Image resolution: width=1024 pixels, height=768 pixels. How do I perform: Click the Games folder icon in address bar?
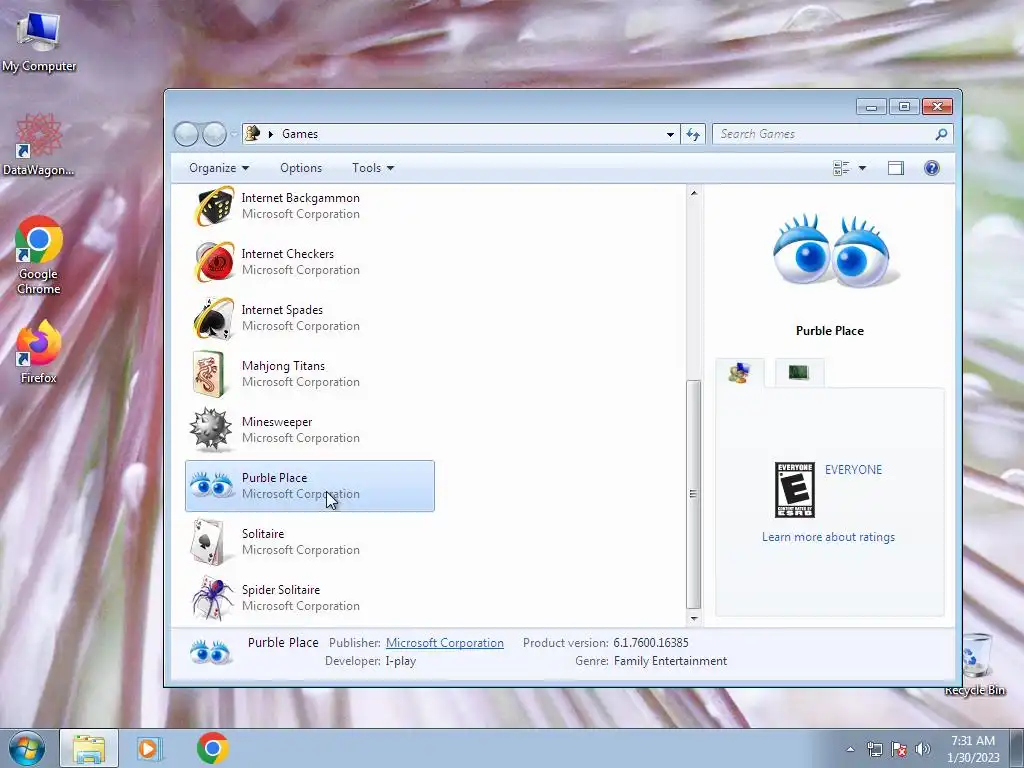click(252, 133)
